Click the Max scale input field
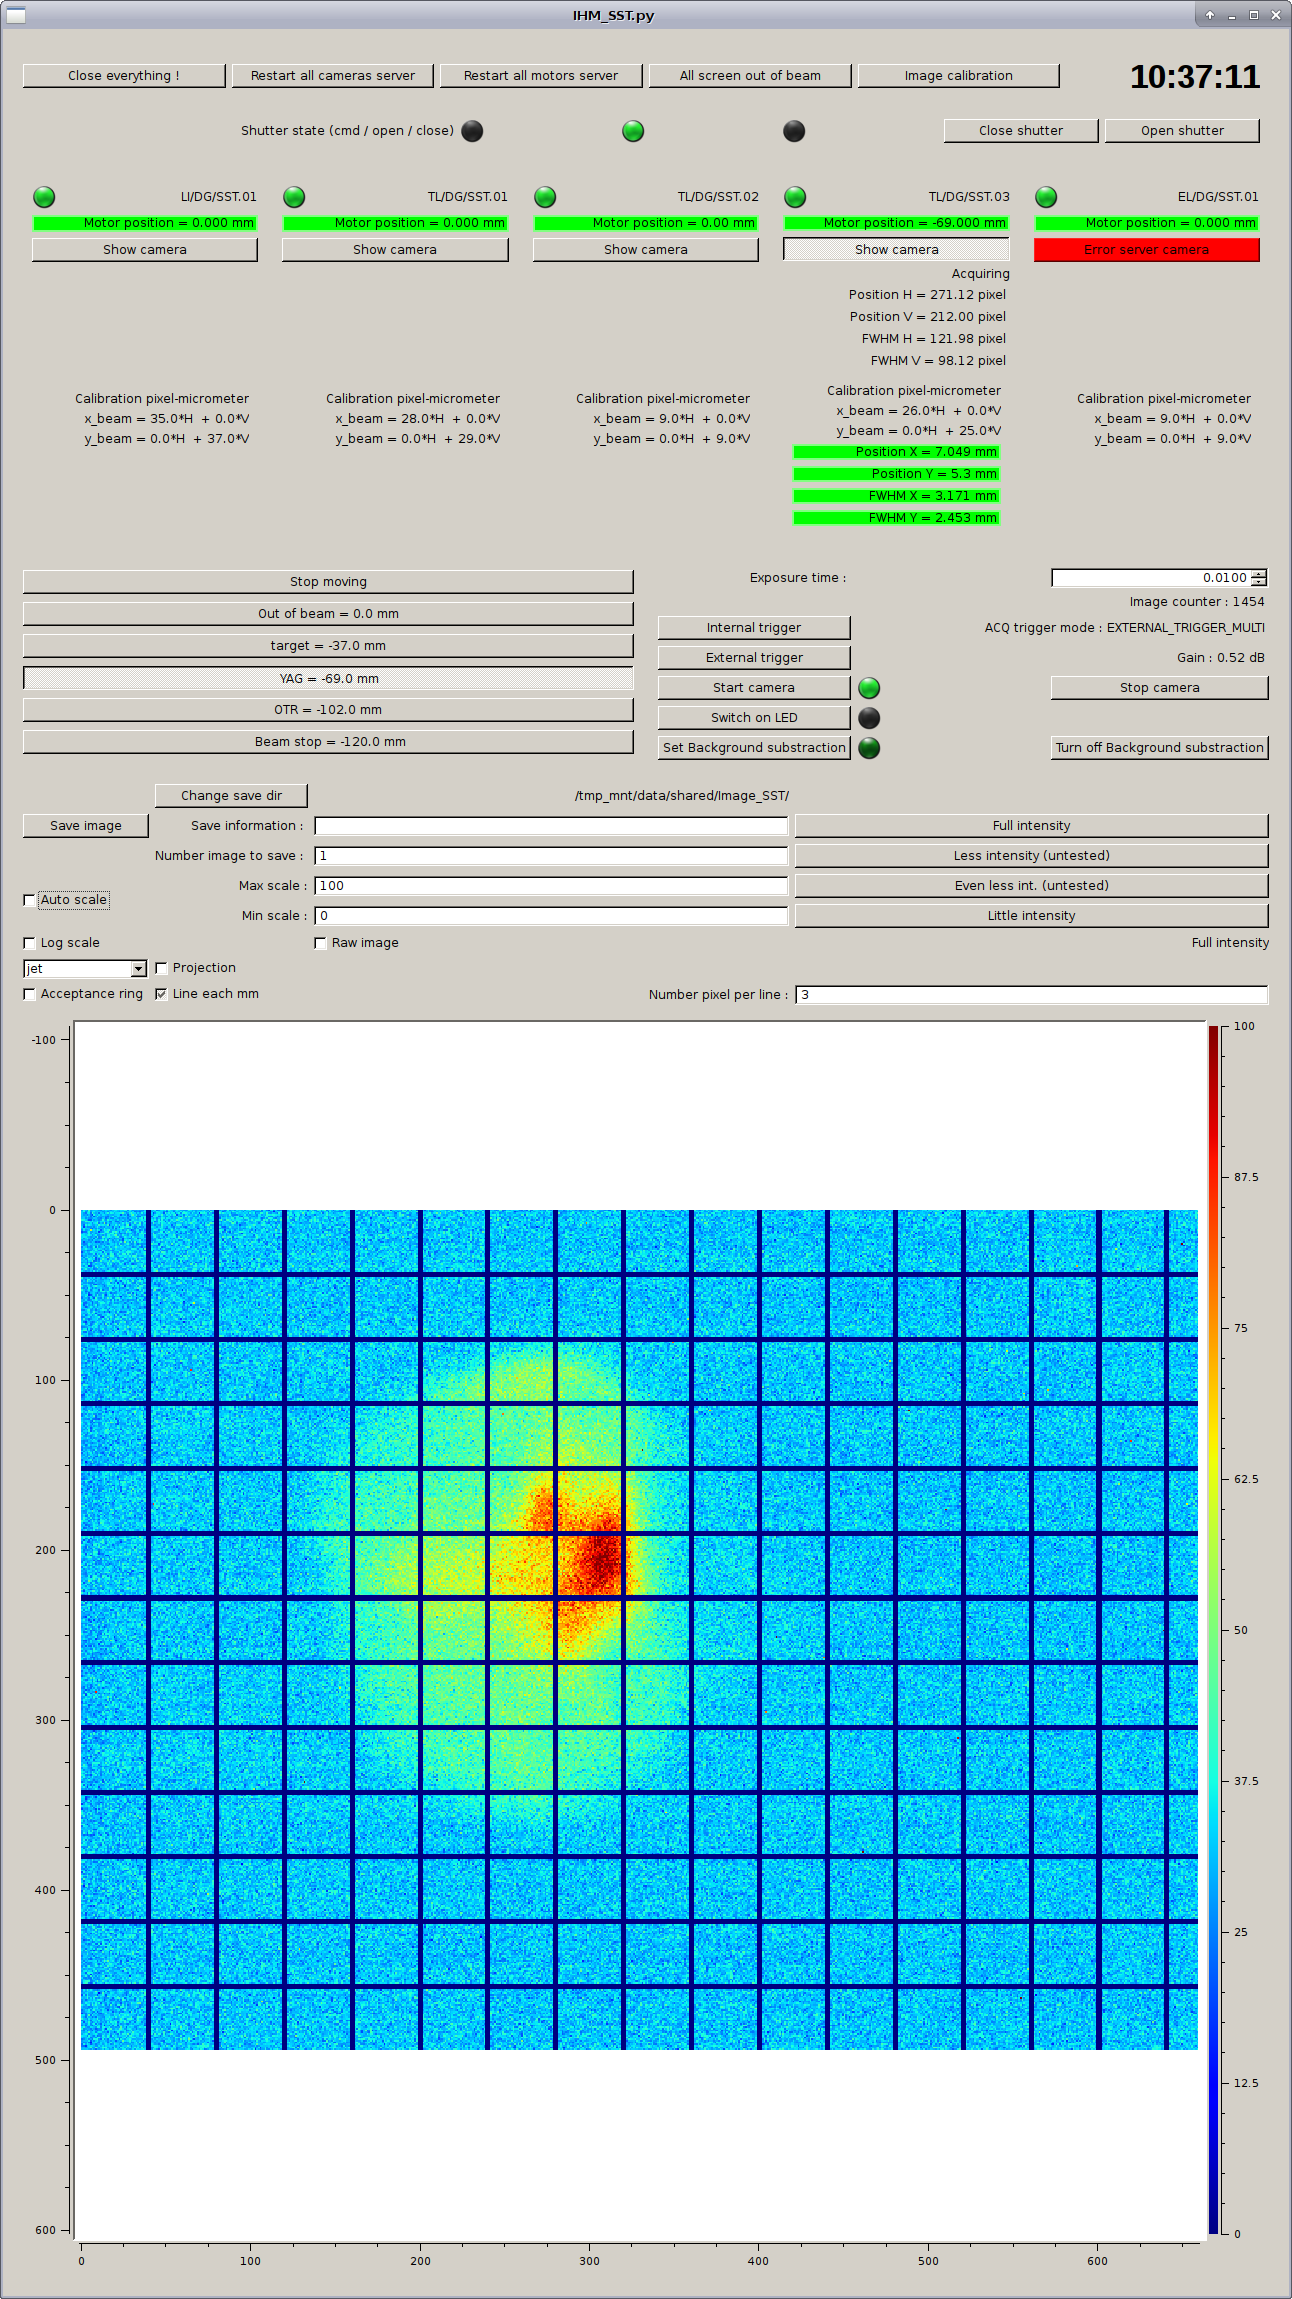Viewport: 1292px width, 2299px height. click(550, 886)
